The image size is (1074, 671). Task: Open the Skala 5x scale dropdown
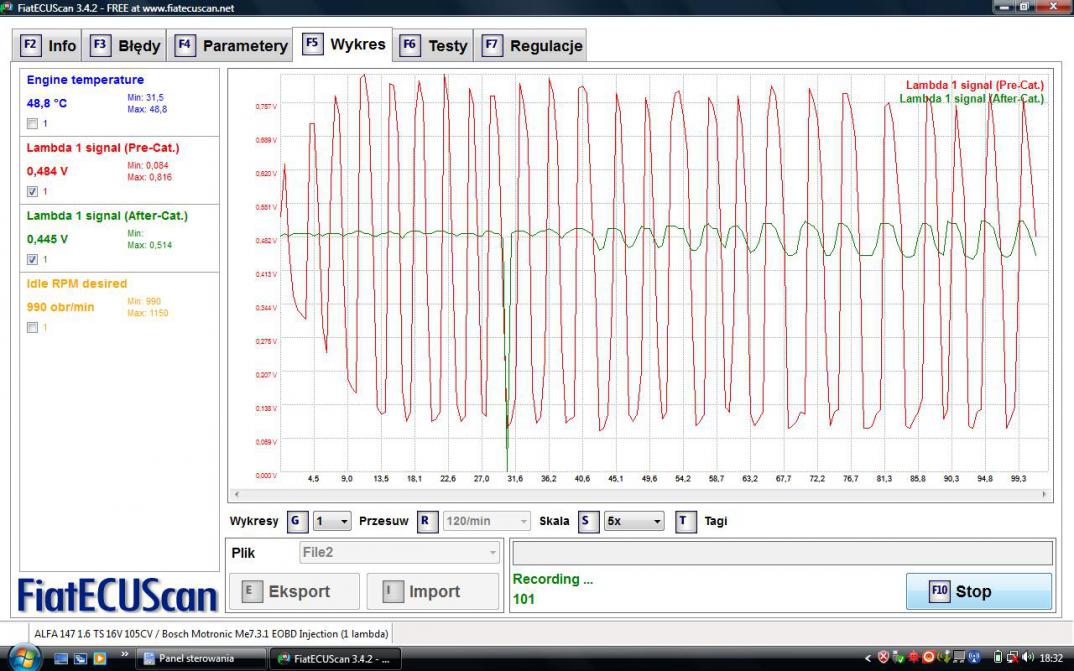coord(634,521)
